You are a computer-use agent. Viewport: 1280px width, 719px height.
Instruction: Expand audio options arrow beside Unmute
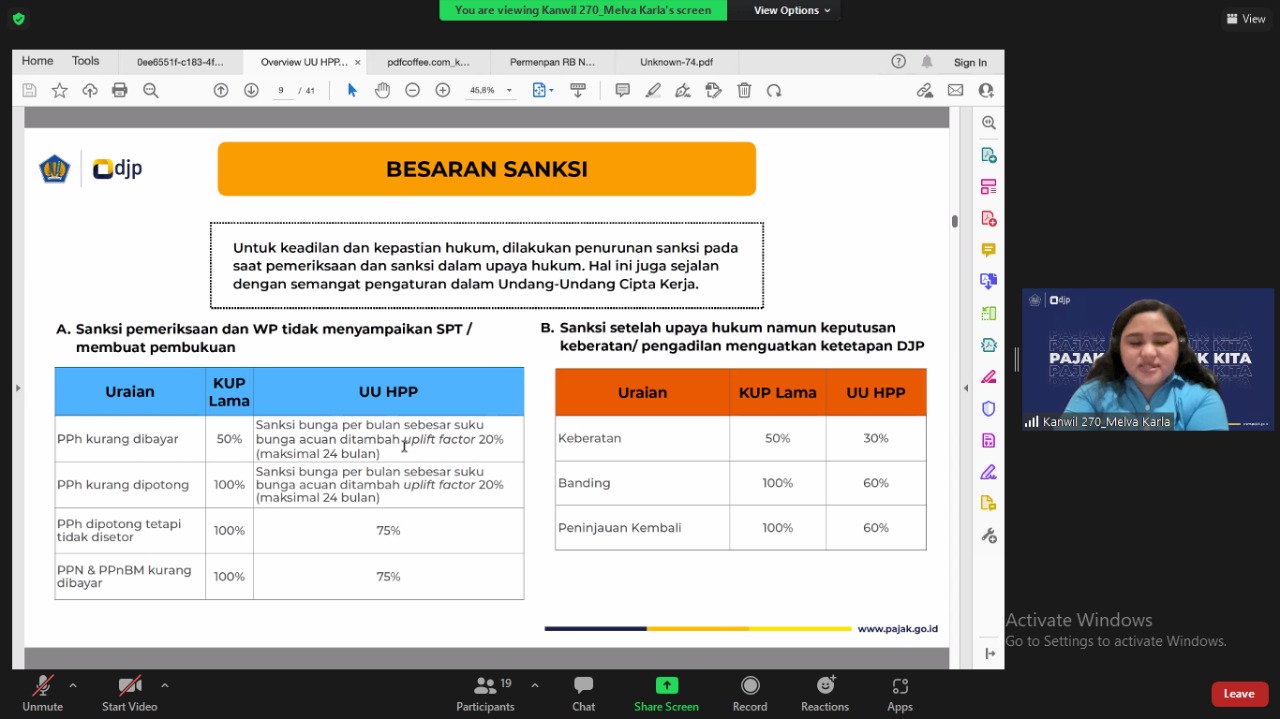pos(73,685)
